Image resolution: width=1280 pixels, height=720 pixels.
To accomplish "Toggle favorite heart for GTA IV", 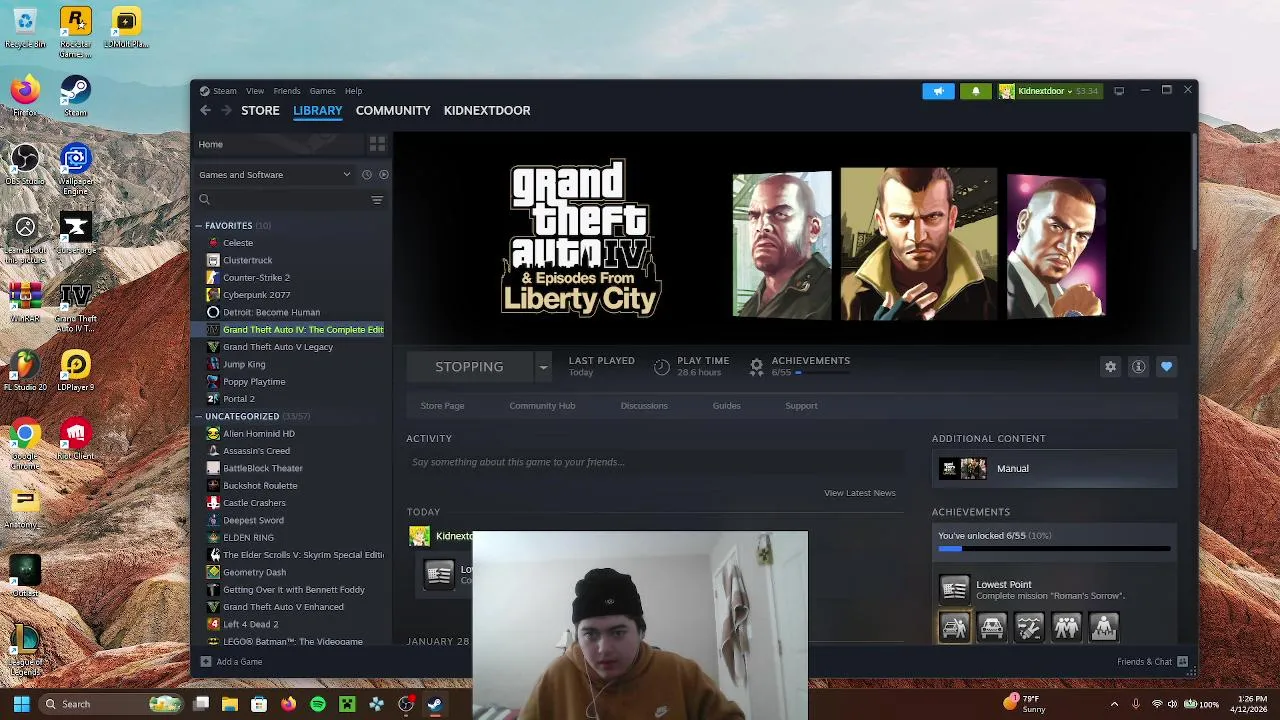I will pyautogui.click(x=1166, y=367).
